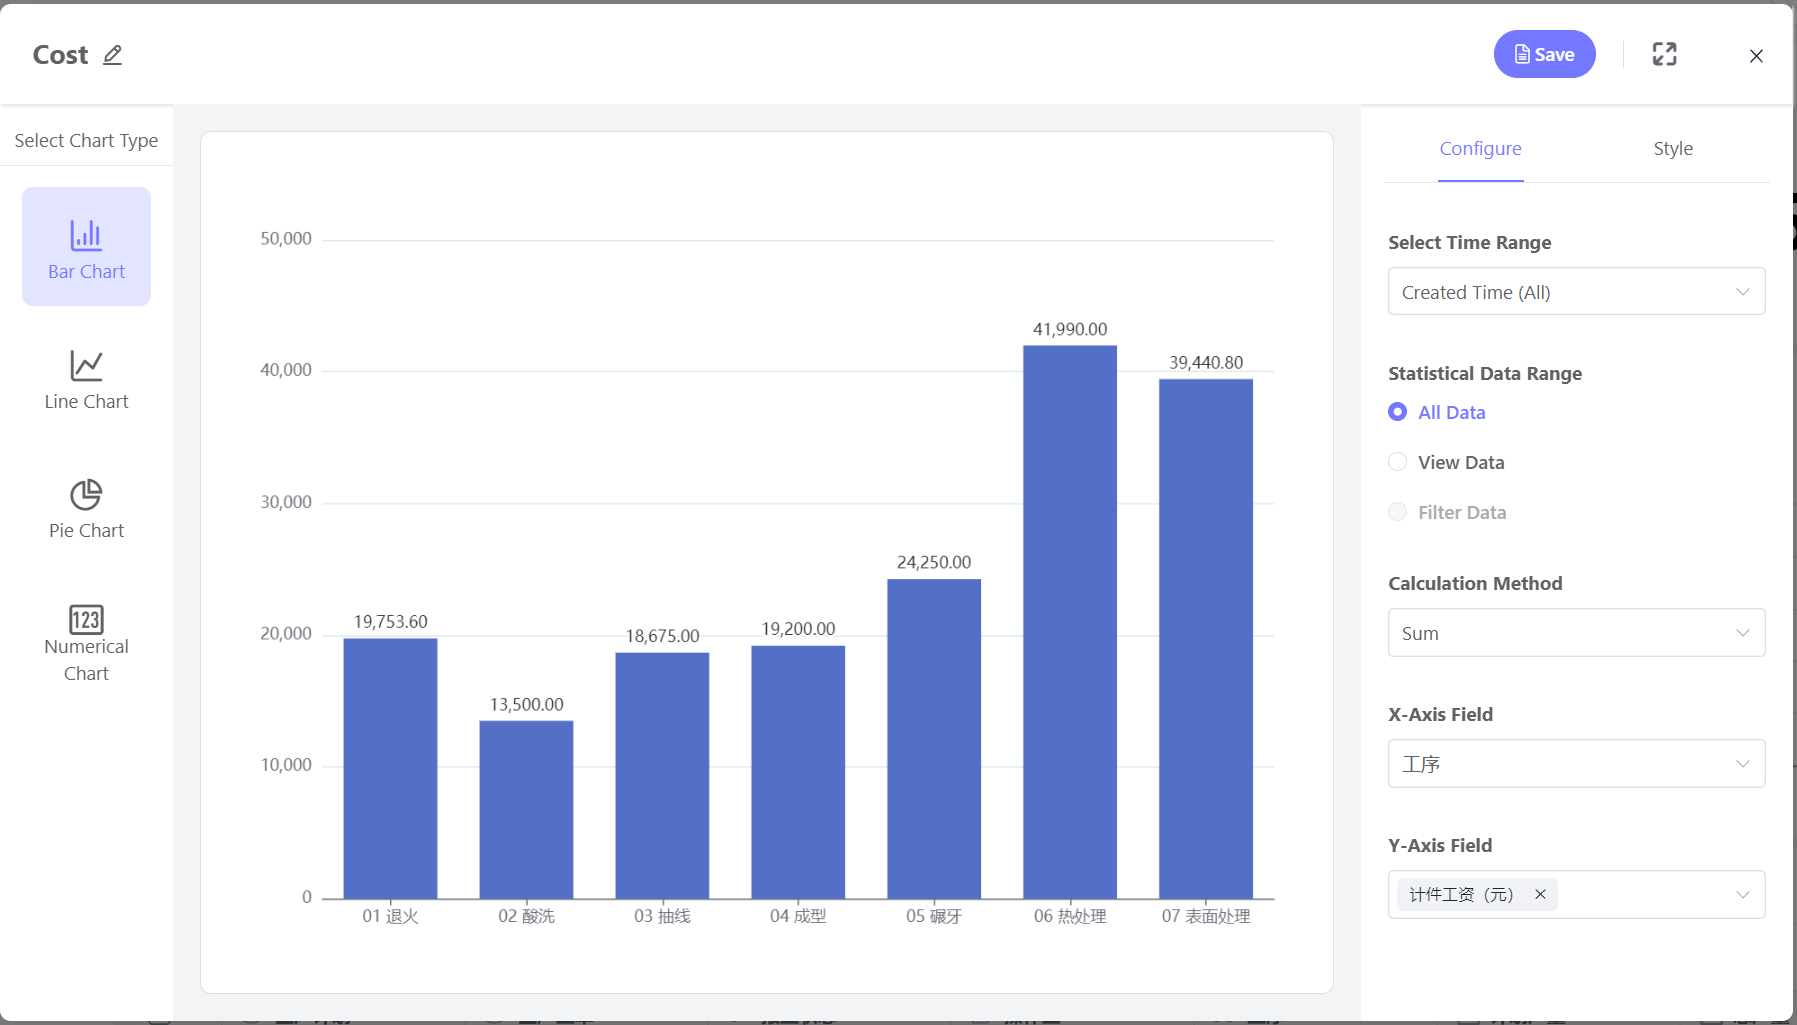Click the 06 热处理 bar
The image size is (1797, 1025).
[1070, 622]
